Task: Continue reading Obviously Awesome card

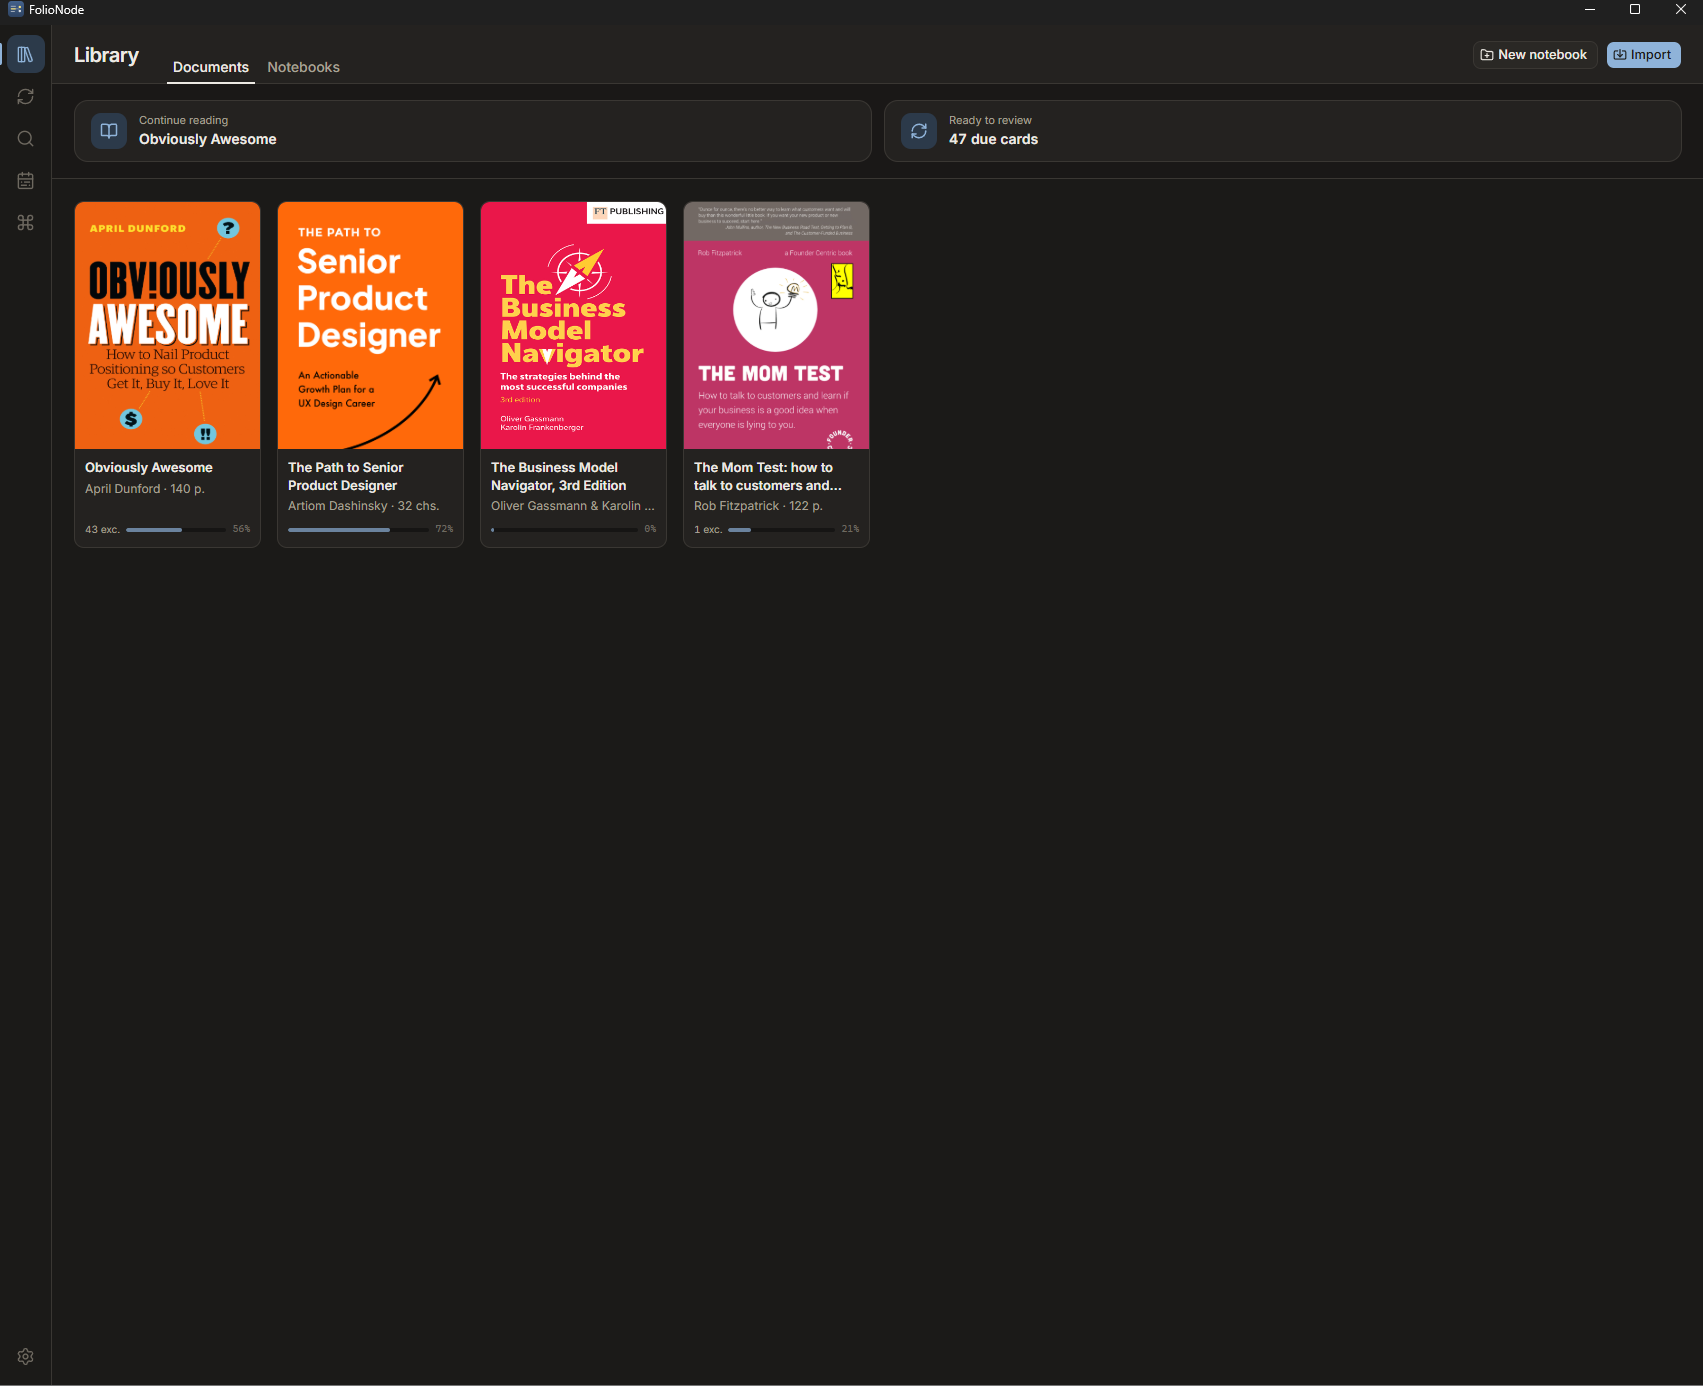Action: [x=472, y=131]
